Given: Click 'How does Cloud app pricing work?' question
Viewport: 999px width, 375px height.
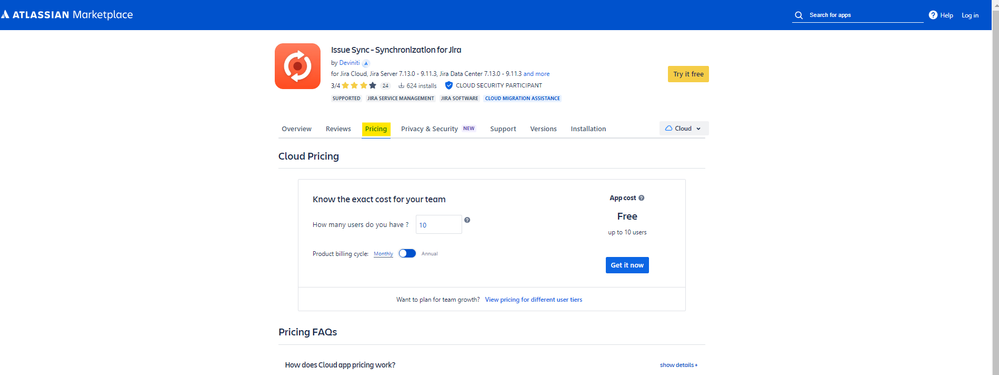Looking at the screenshot, I should pyautogui.click(x=340, y=365).
